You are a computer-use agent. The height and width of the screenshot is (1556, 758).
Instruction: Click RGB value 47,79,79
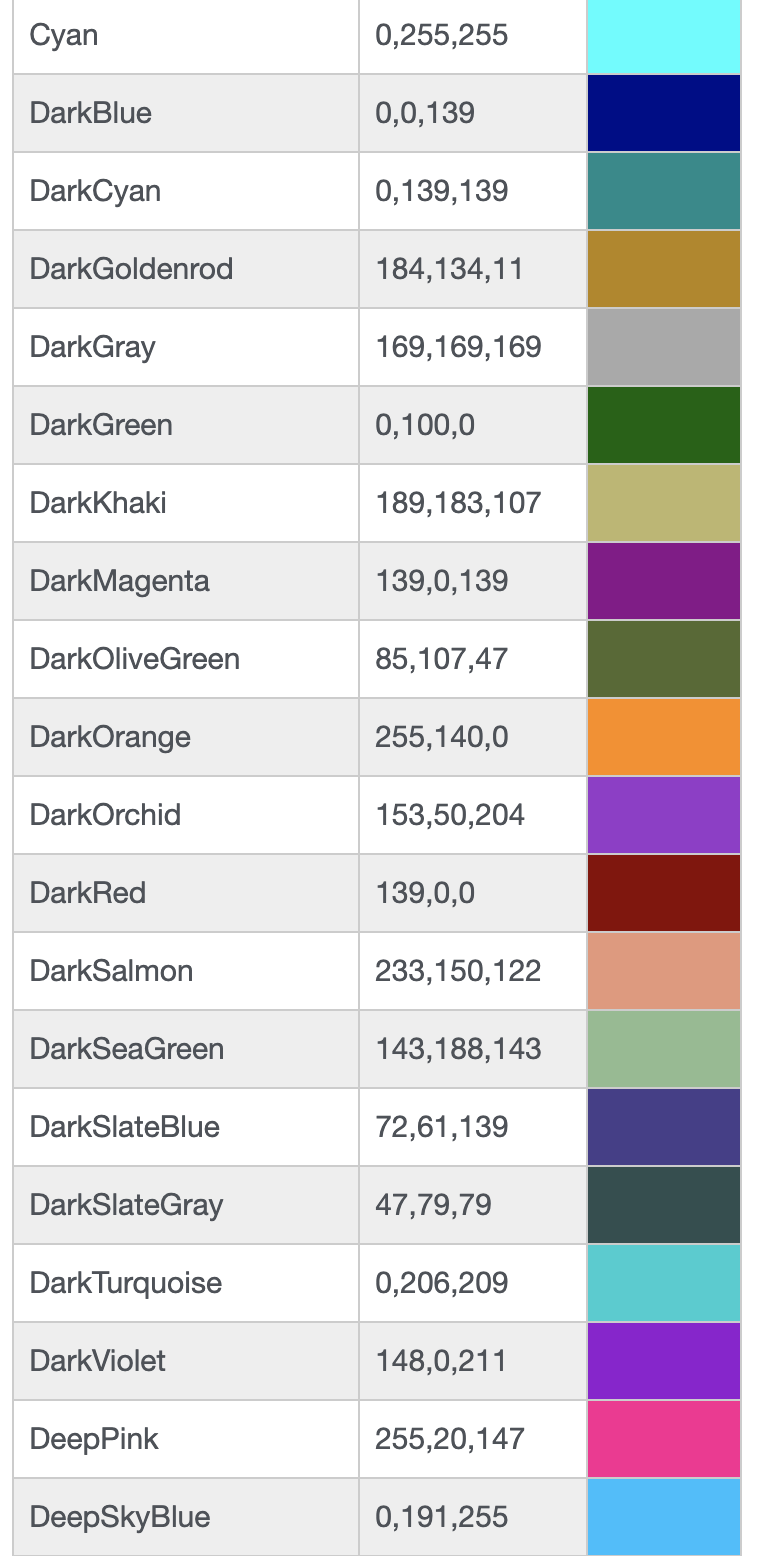pyautogui.click(x=433, y=1205)
